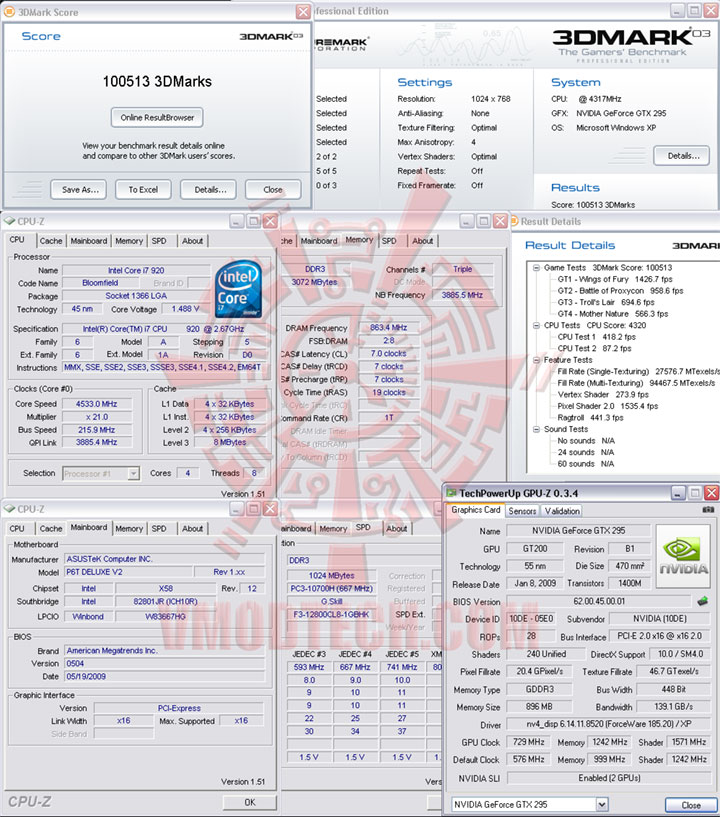Export the score with To Excel button
The width and height of the screenshot is (720, 817).
(143, 190)
